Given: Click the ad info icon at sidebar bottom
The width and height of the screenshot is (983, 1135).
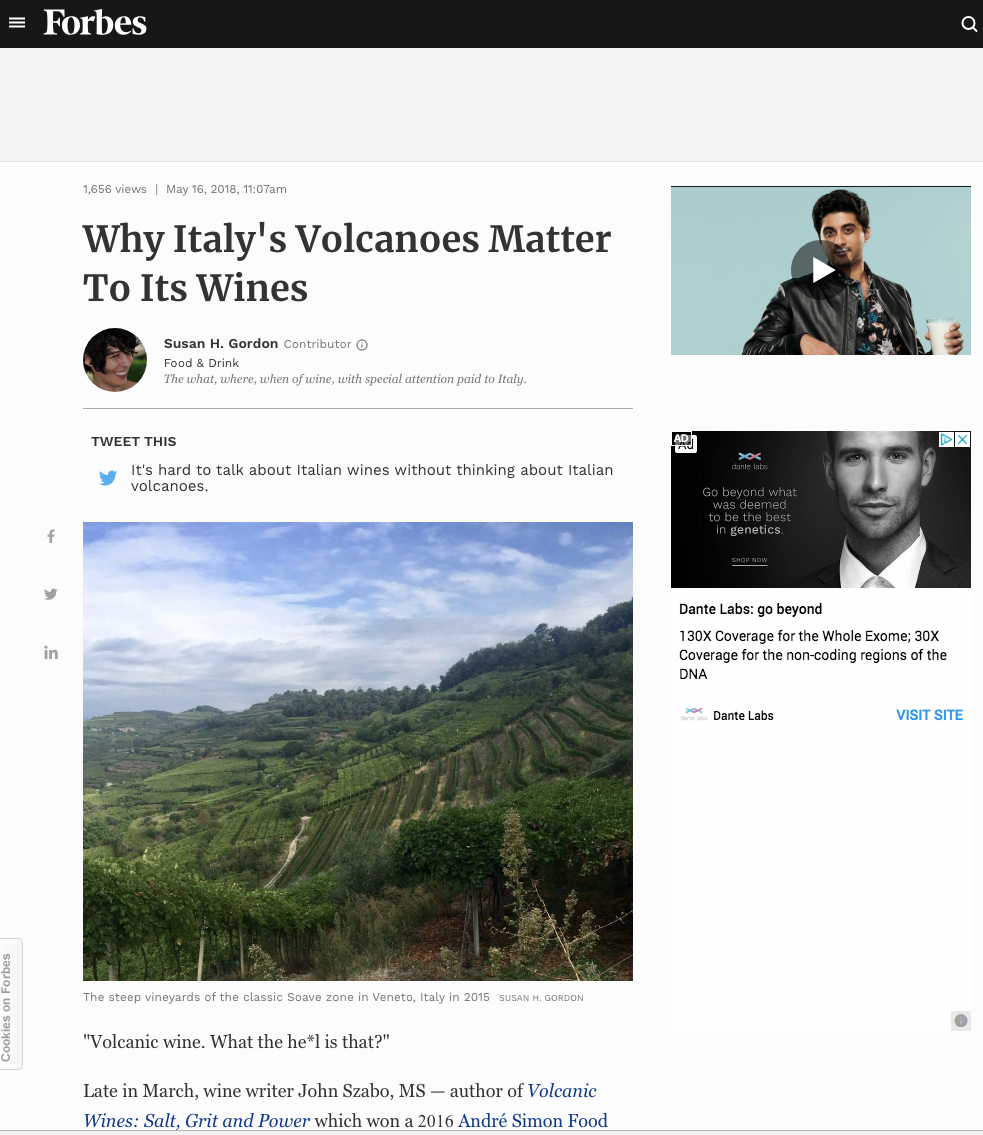Looking at the screenshot, I should click(x=961, y=1021).
